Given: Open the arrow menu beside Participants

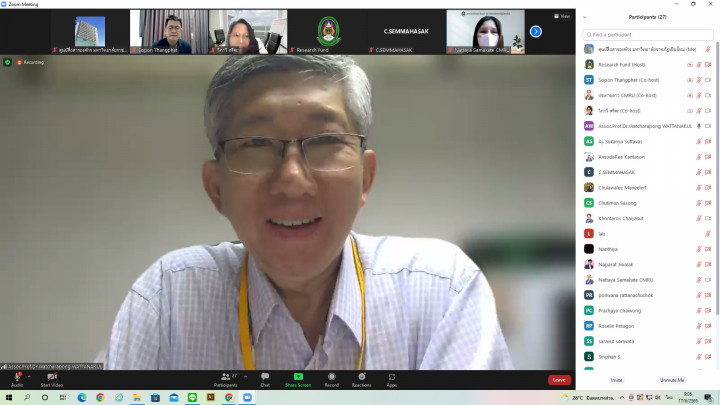Looking at the screenshot, I should [246, 377].
